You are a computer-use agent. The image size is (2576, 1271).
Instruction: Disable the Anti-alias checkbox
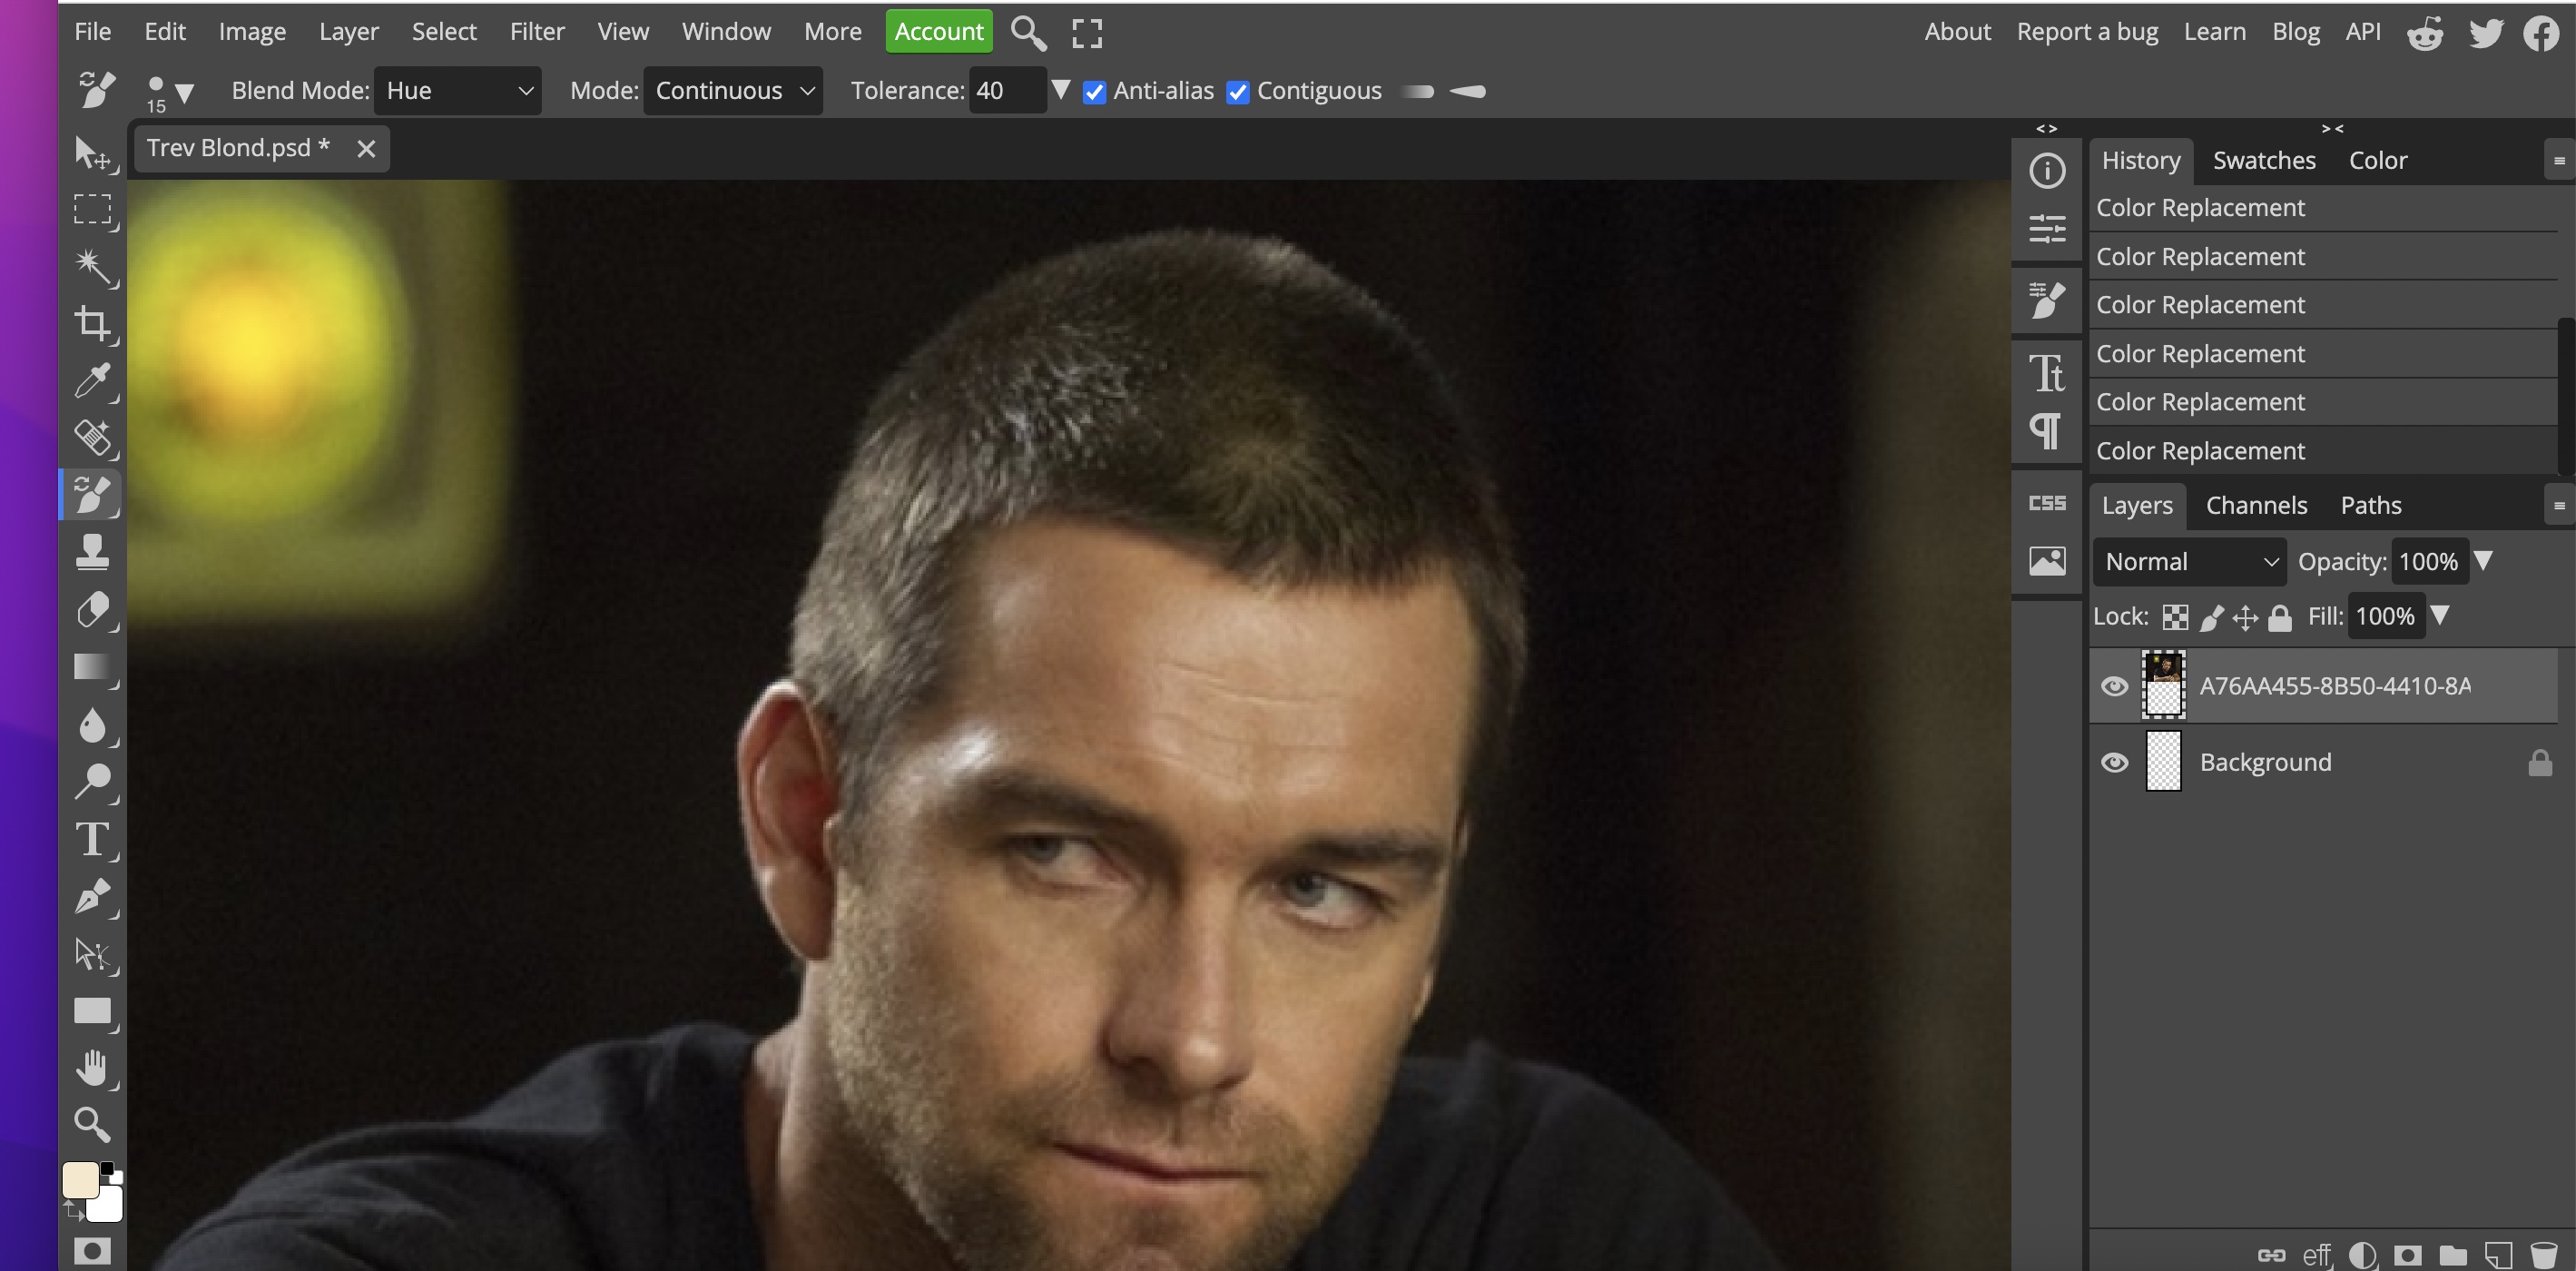(x=1095, y=91)
